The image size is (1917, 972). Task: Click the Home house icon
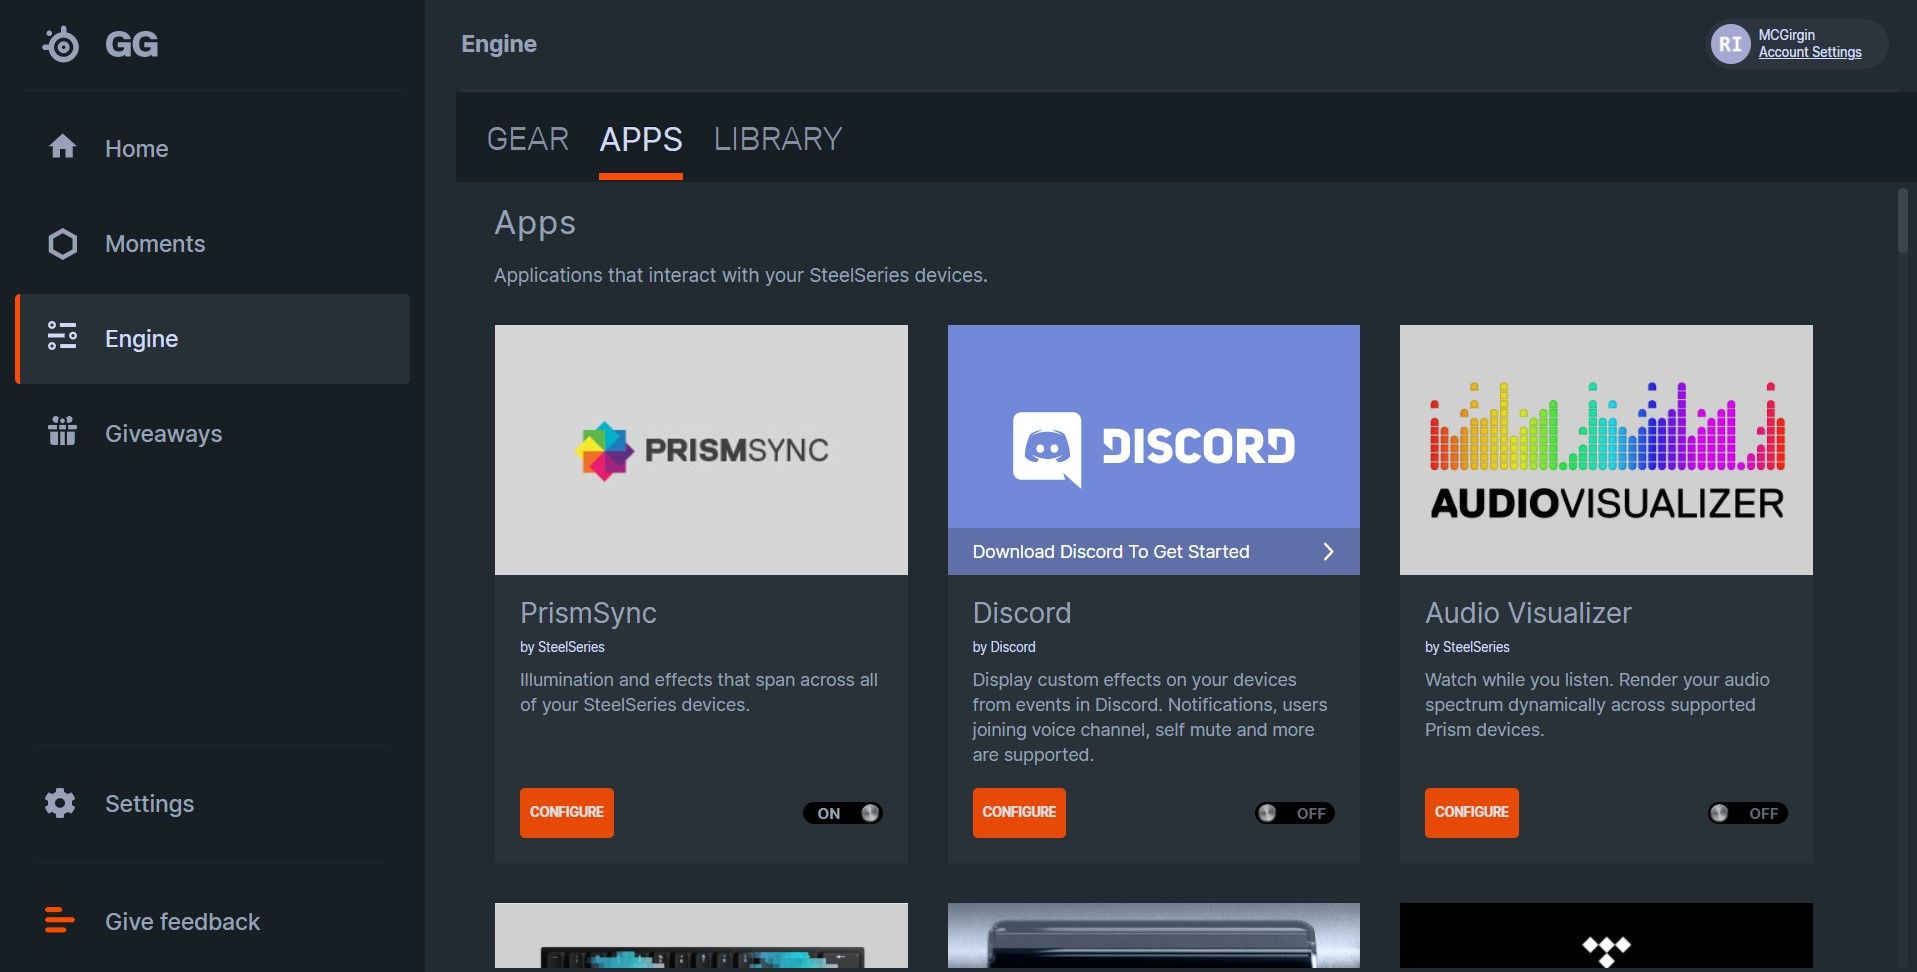pyautogui.click(x=62, y=147)
